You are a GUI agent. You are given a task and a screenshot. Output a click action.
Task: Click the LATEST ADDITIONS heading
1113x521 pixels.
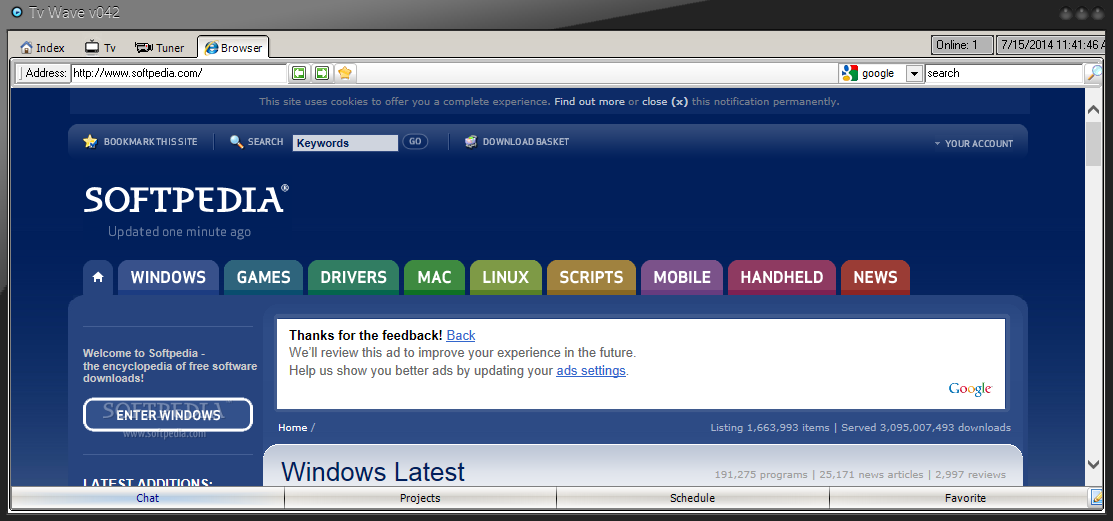point(148,483)
